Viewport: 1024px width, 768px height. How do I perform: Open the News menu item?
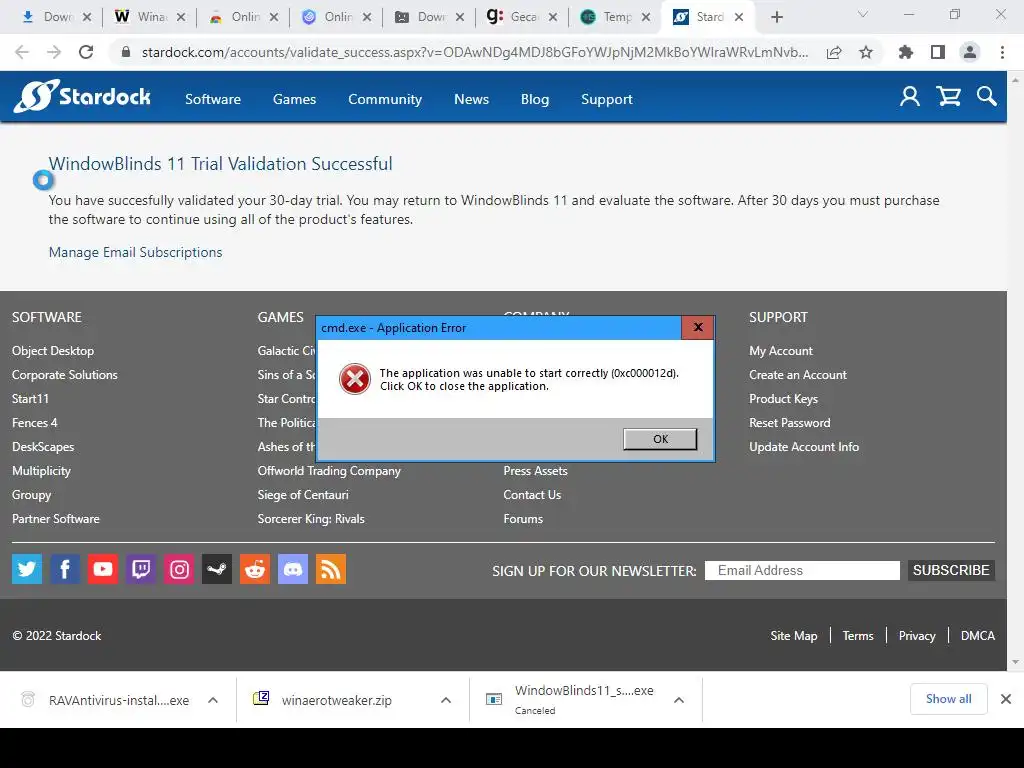click(x=472, y=99)
